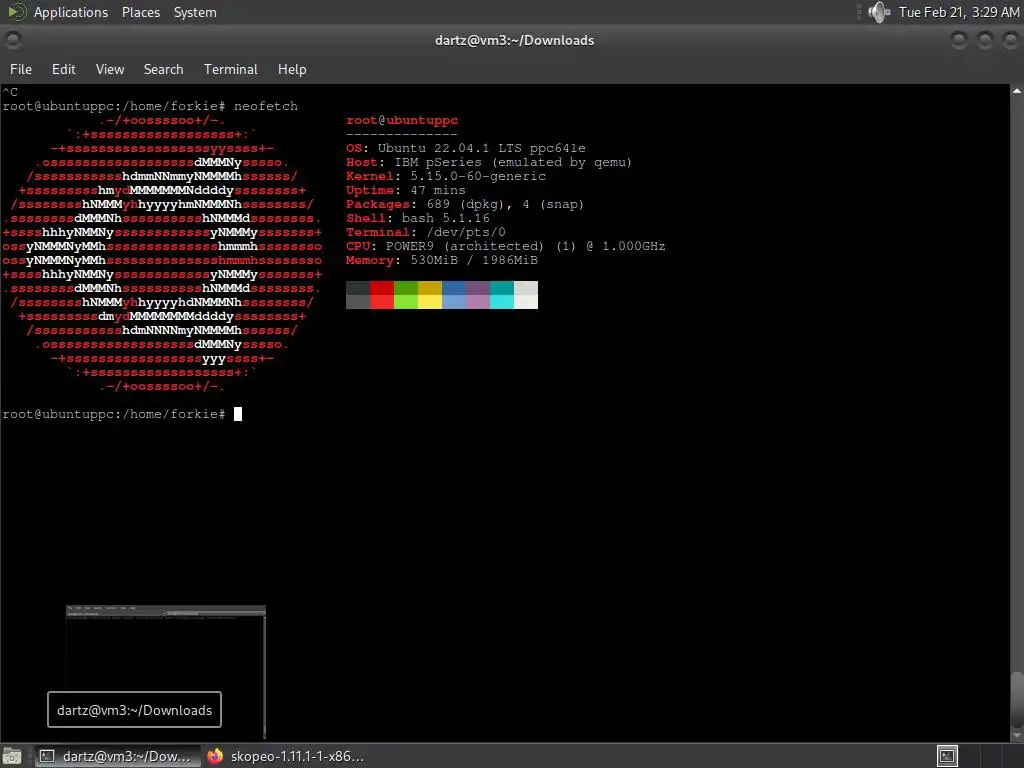This screenshot has width=1024, height=768.
Task: Click the show desktop icon in bottom panel
Action: tap(12, 756)
